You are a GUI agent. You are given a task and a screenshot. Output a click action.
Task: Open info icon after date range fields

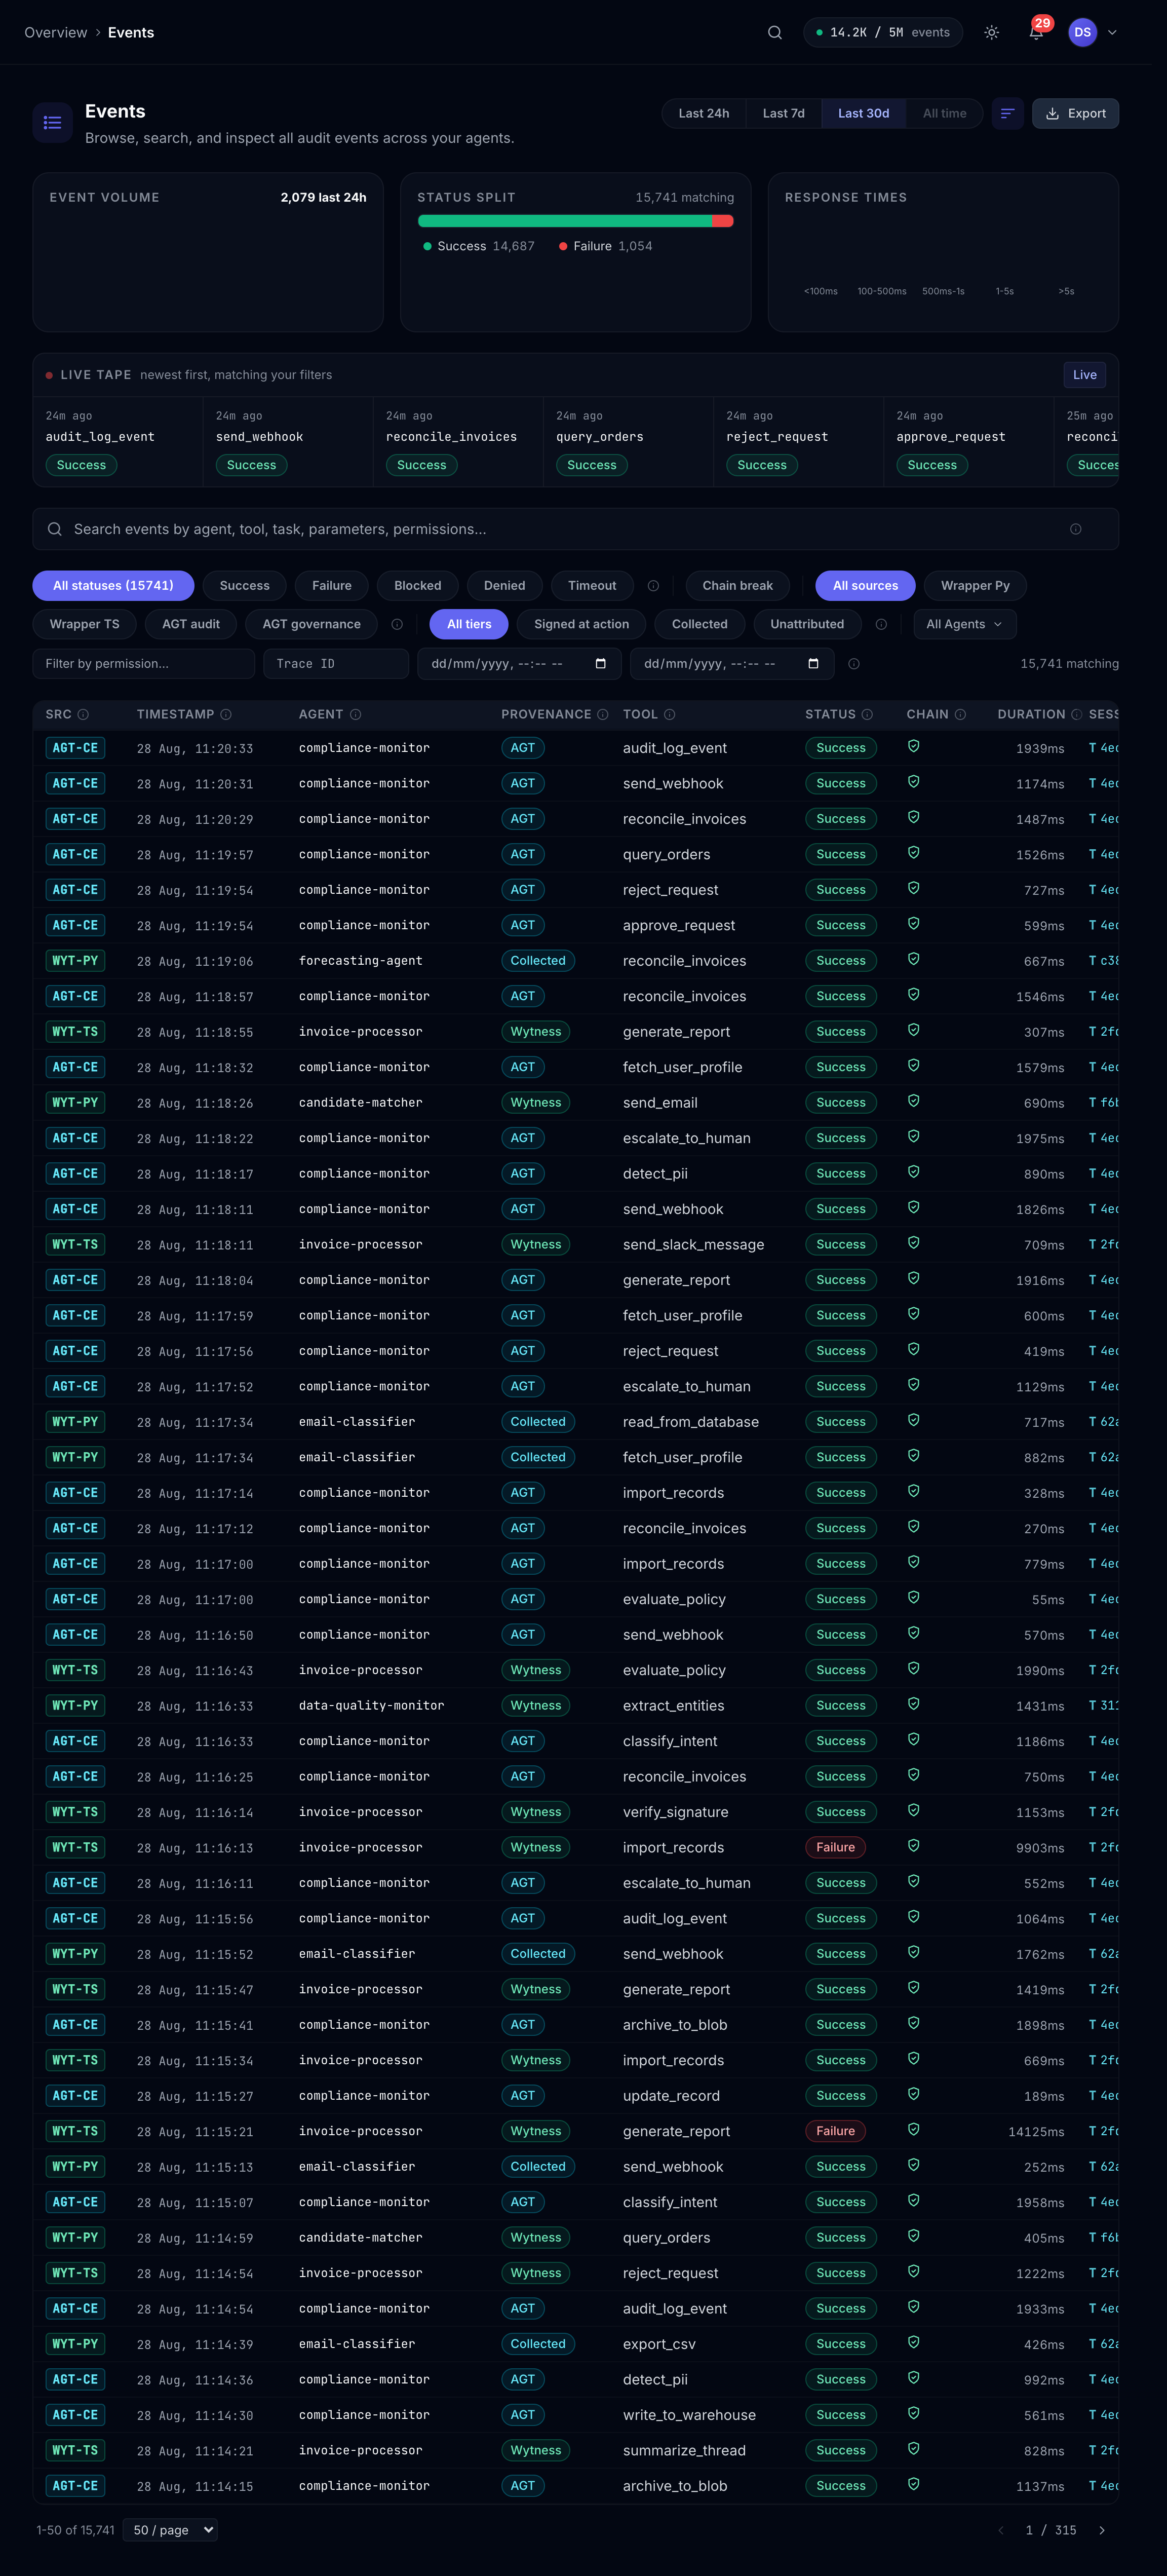(854, 664)
